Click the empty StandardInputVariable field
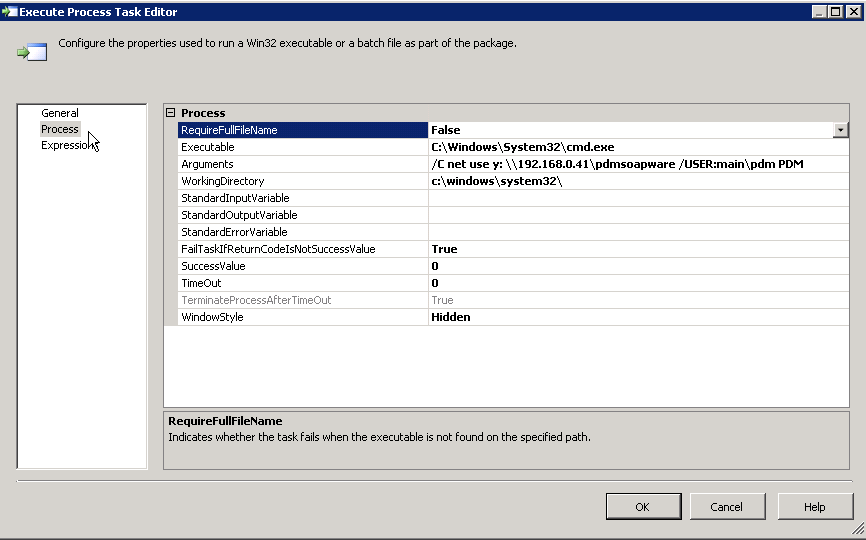The height and width of the screenshot is (540, 866). [x=636, y=198]
